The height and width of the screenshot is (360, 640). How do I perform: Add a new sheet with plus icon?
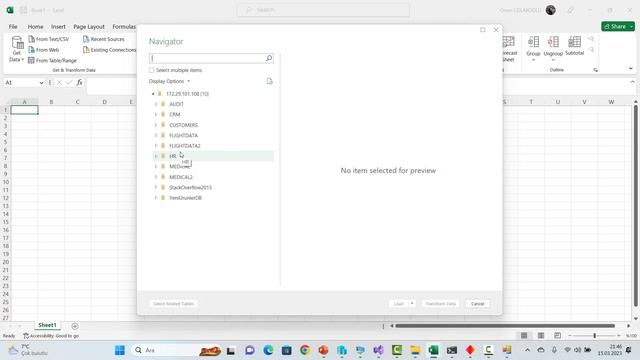point(75,326)
